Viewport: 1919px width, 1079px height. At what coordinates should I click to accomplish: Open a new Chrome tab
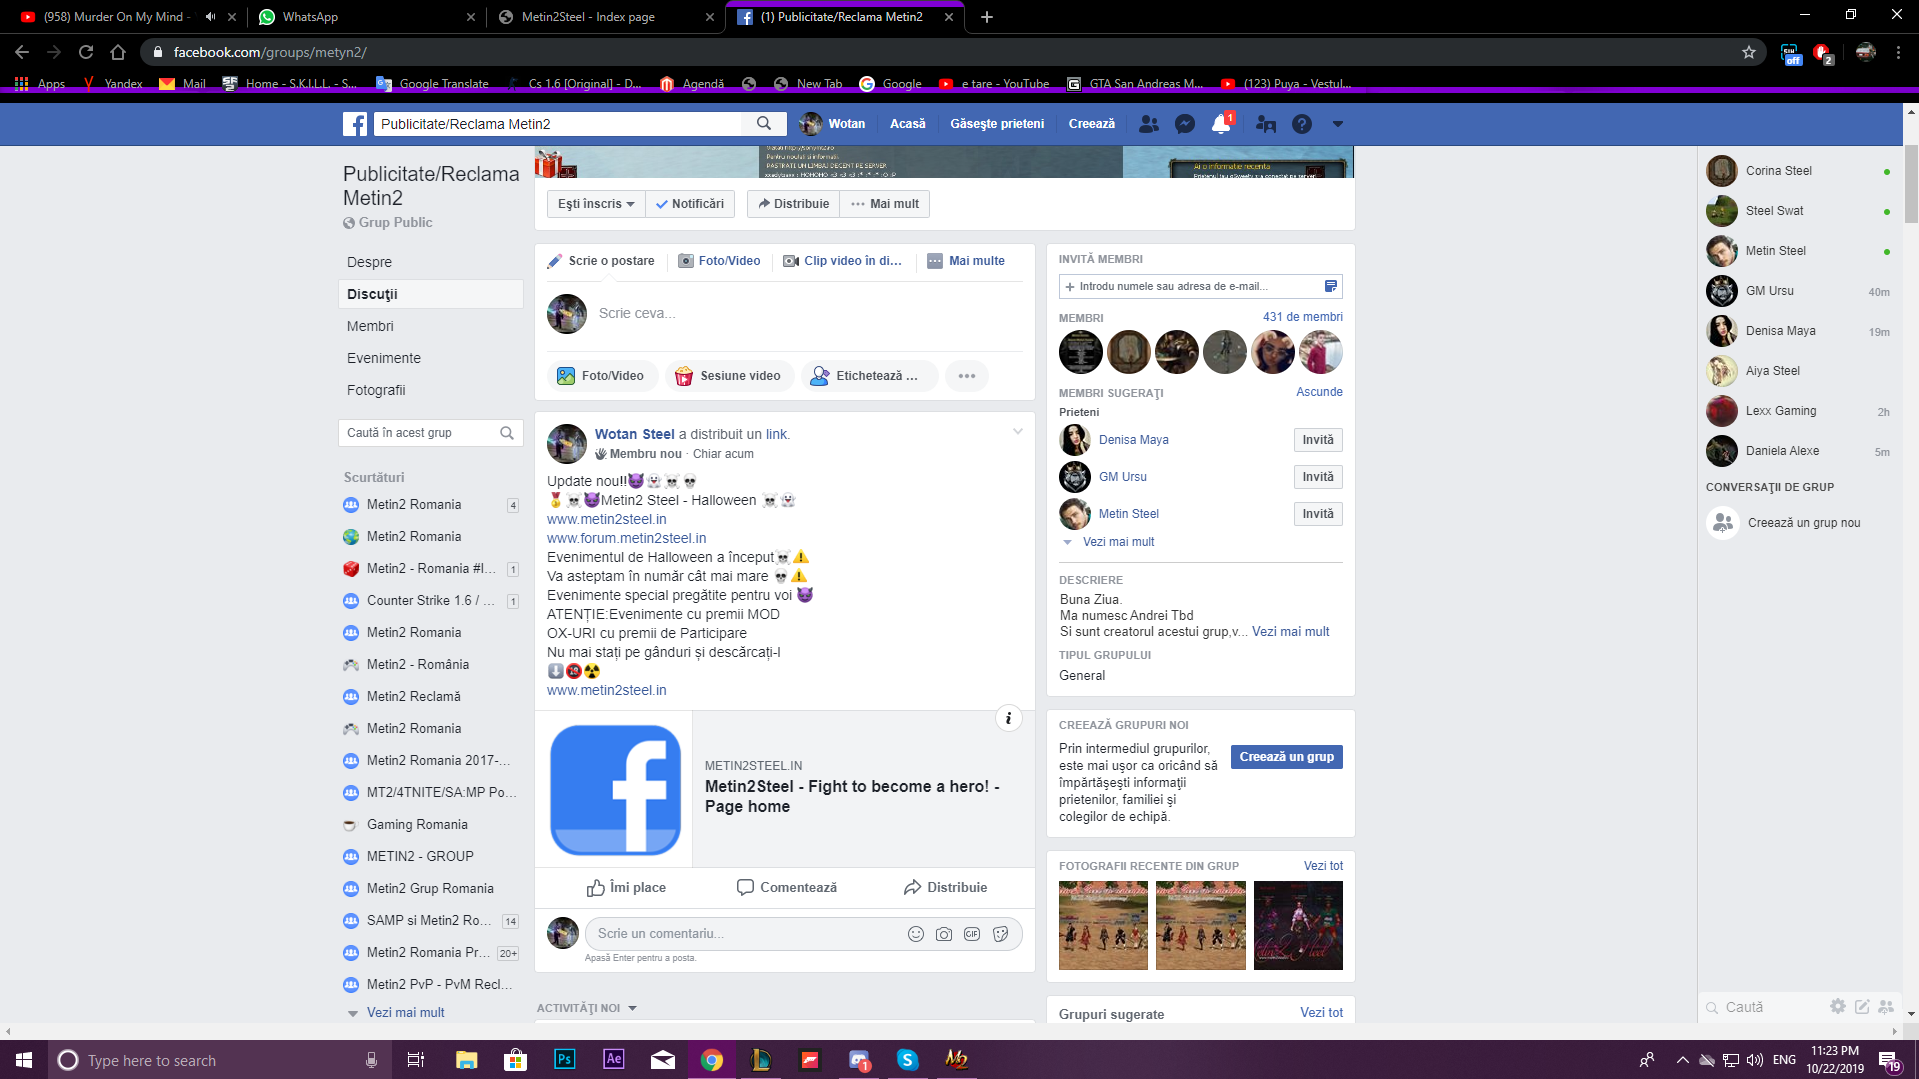click(x=987, y=17)
